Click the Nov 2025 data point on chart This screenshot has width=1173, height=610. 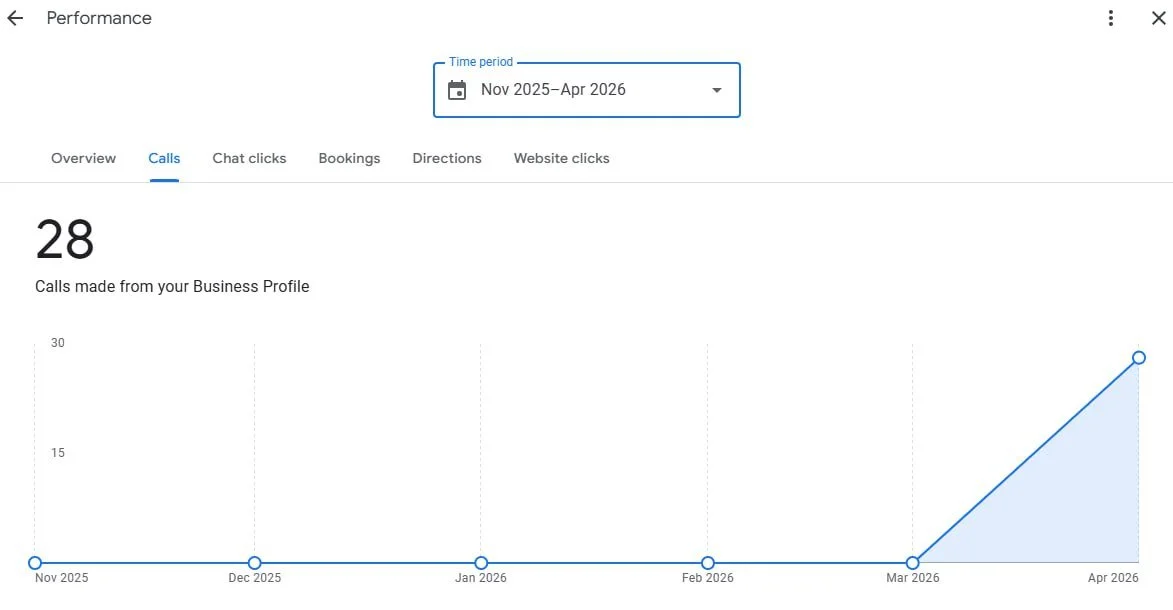(34, 563)
